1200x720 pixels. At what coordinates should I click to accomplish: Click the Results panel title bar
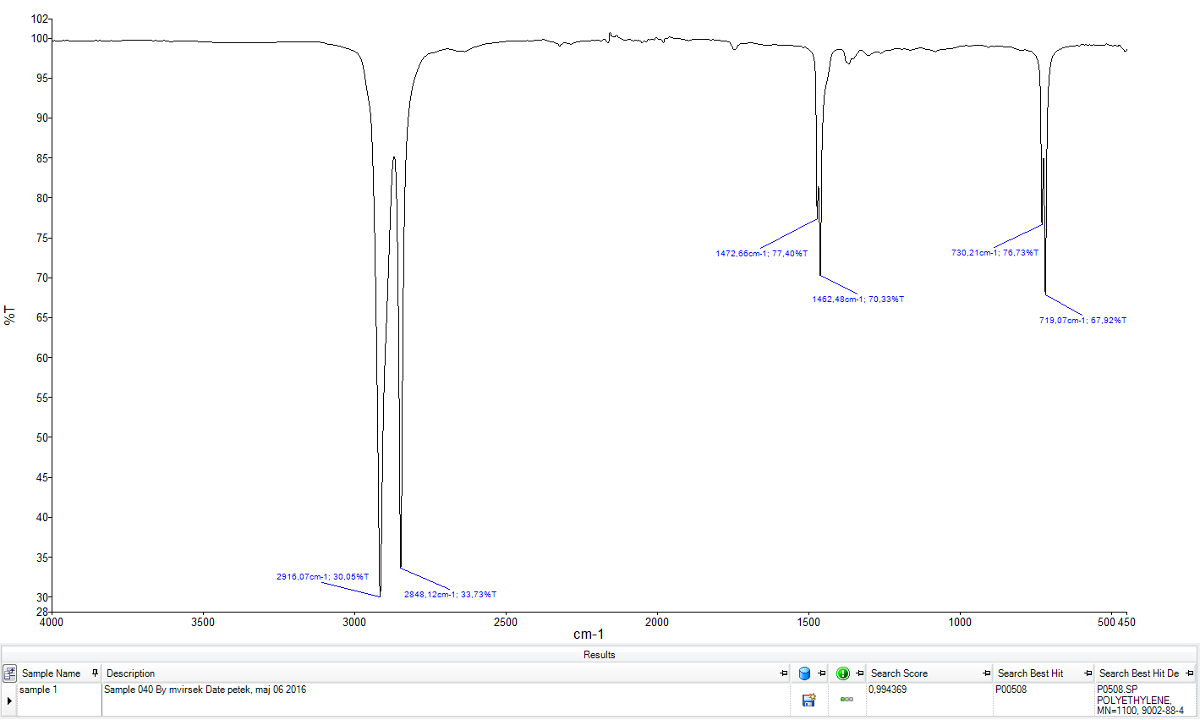click(x=600, y=655)
